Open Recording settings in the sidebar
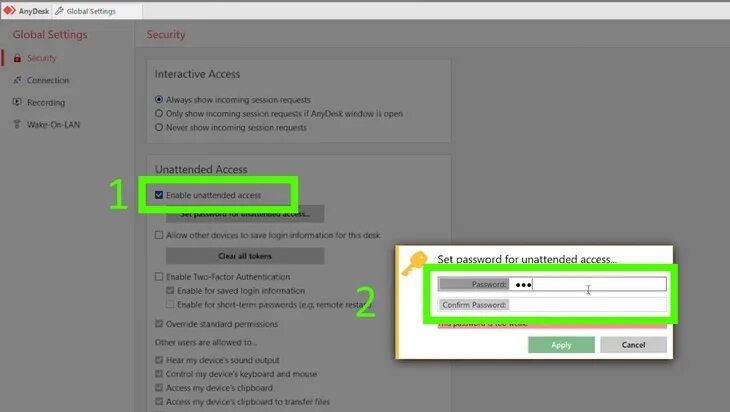This screenshot has height=412, width=730. click(46, 102)
